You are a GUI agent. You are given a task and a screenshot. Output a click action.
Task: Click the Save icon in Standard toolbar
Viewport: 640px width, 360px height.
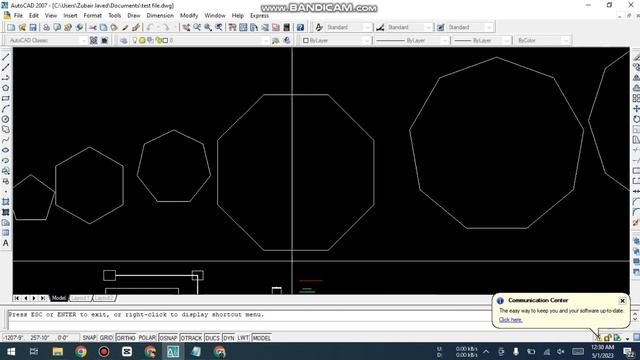[33, 27]
